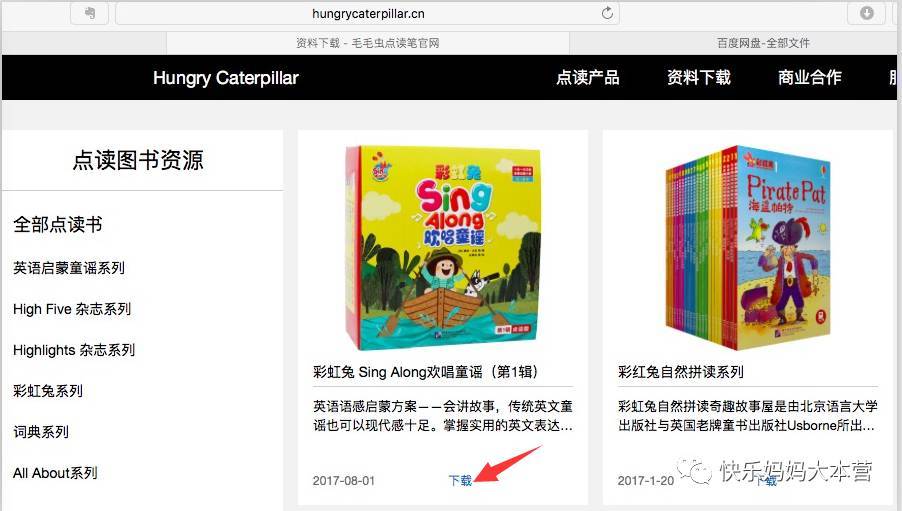Open 商业合作 in the navigation bar
Viewport: 902px width, 511px height.
coord(809,77)
